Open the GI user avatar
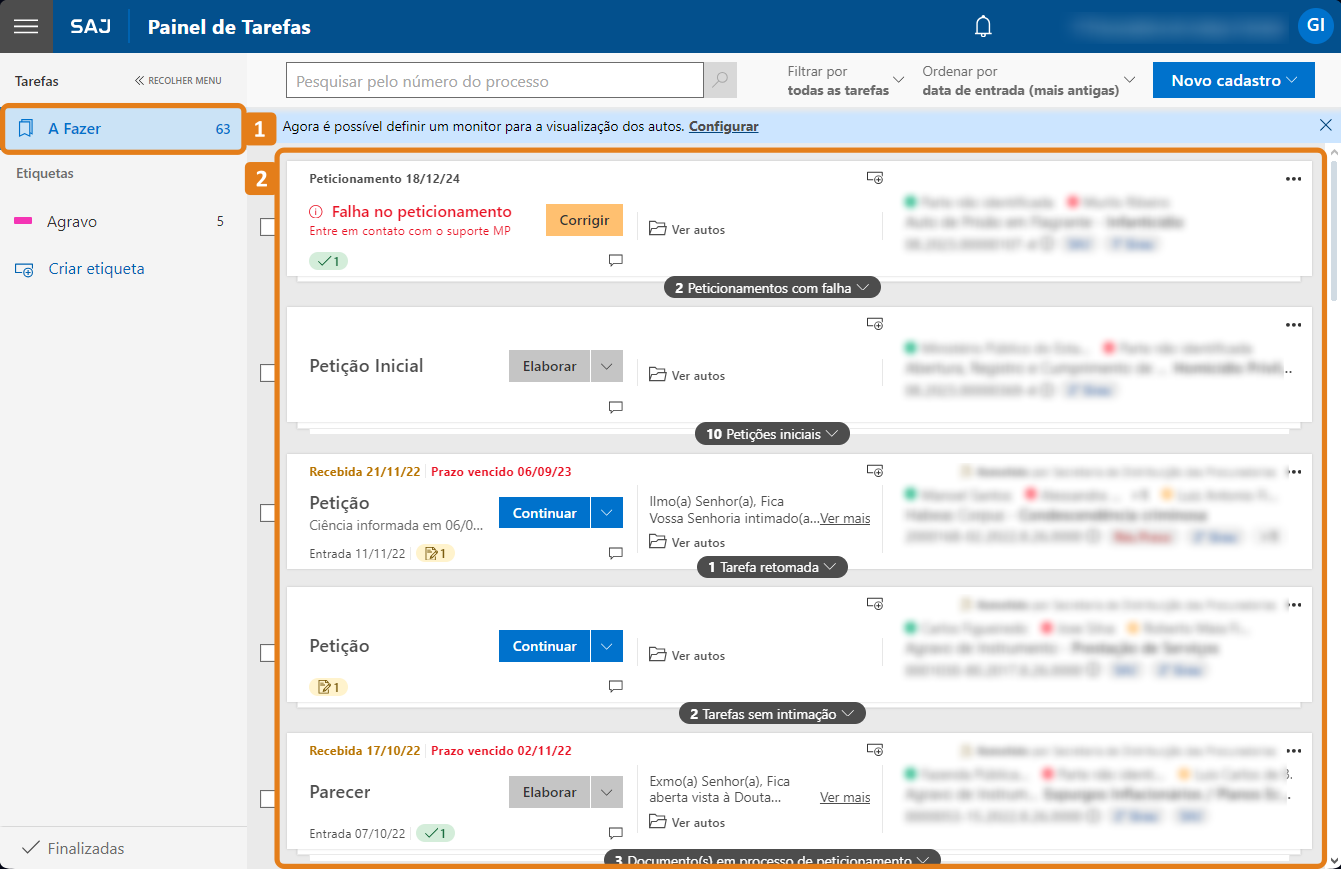The image size is (1341, 869). coord(1313,26)
